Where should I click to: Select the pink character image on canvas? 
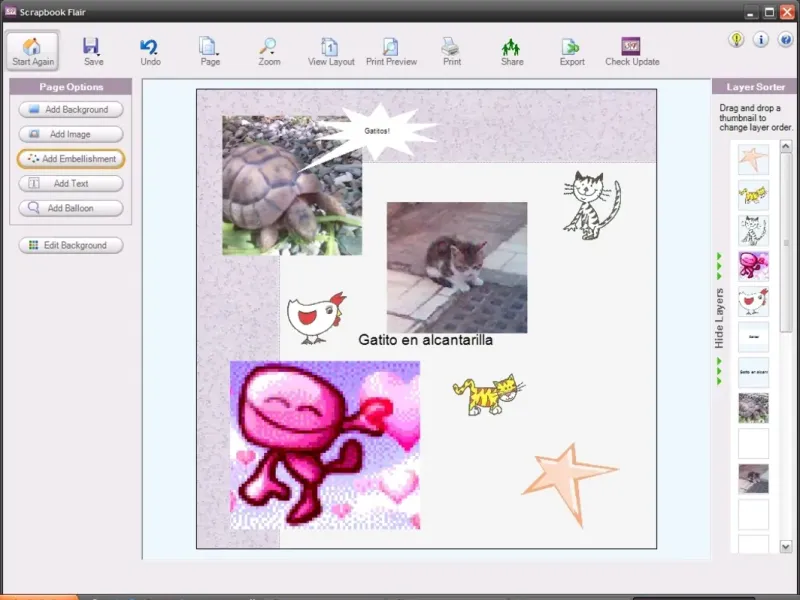(x=325, y=445)
